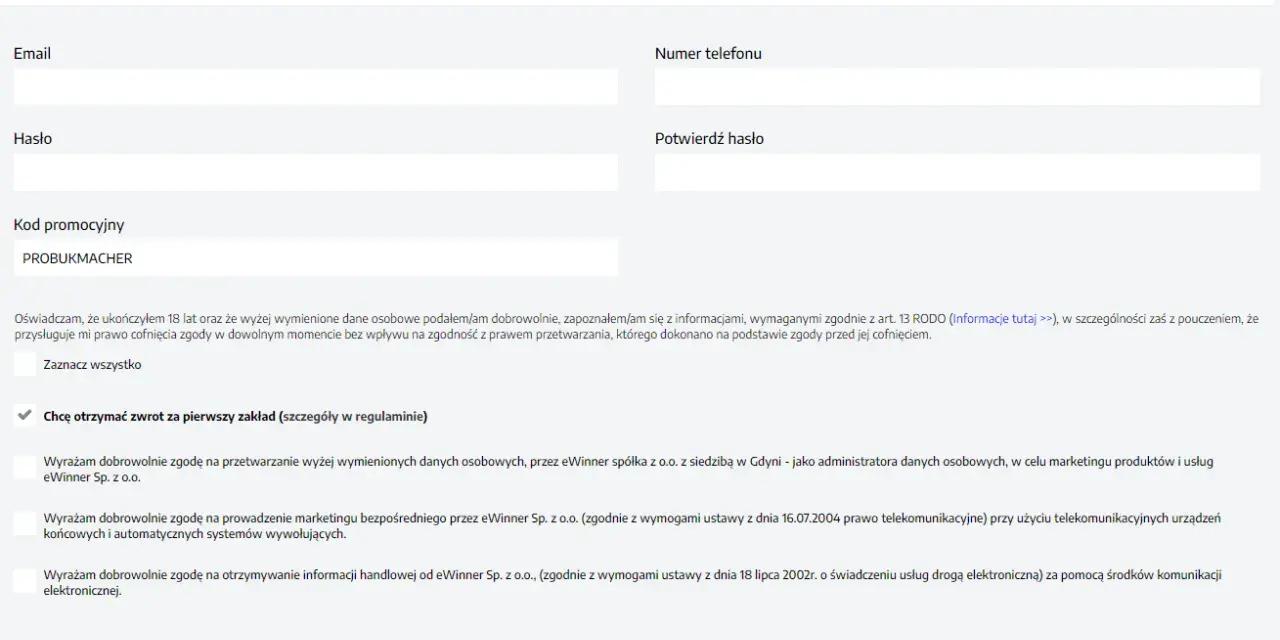Click the promo code field containing PROBUKMACHER

(315, 258)
